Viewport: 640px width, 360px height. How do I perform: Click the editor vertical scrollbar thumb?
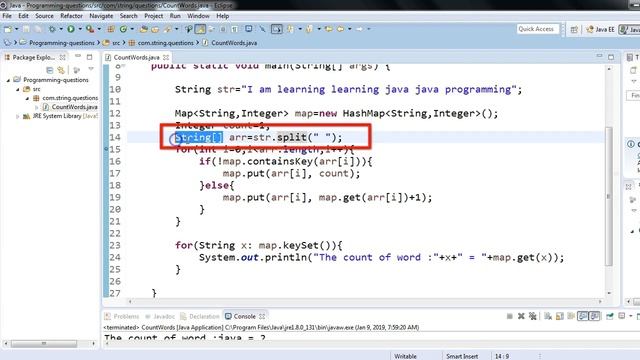tap(609, 196)
